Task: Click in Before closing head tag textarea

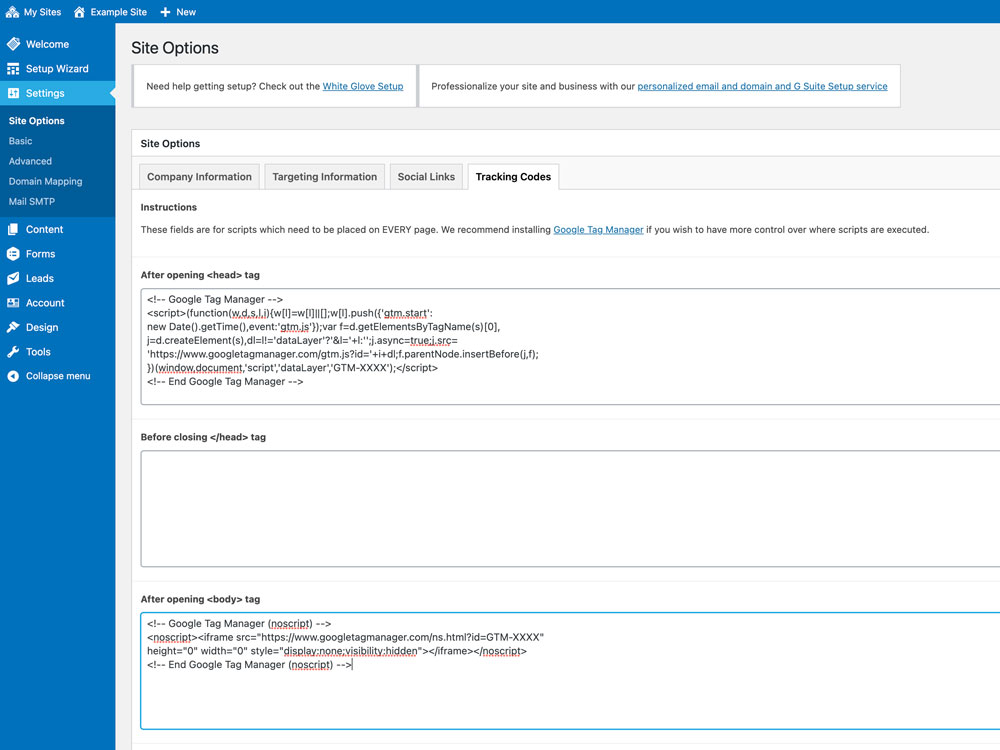Action: (x=570, y=508)
